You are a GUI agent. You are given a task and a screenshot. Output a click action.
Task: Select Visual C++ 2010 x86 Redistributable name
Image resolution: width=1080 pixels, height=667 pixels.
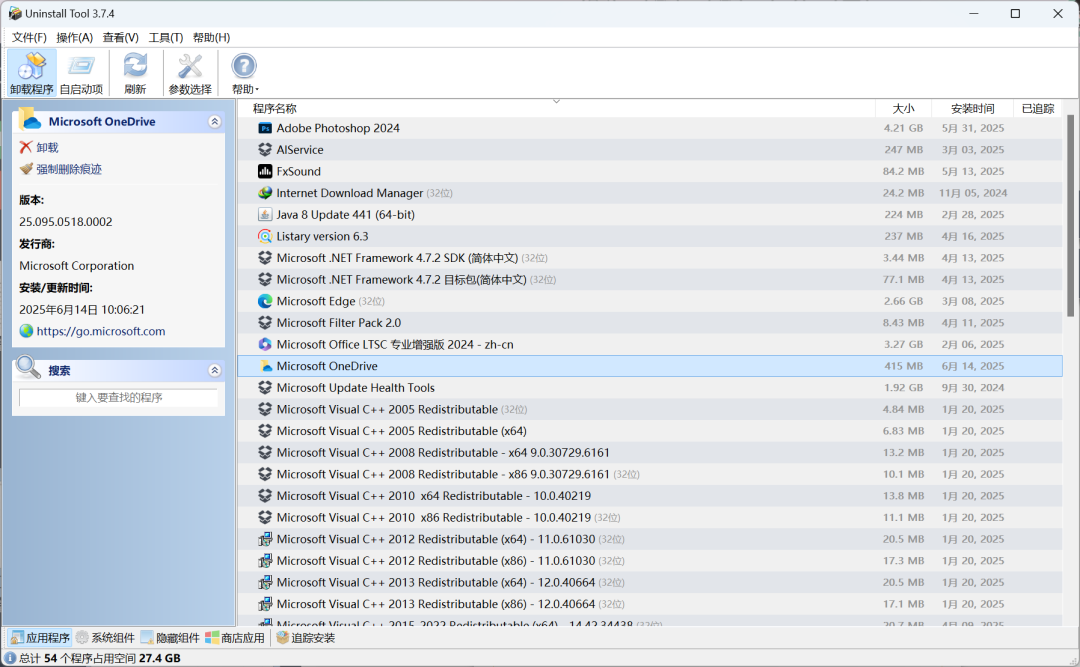434,517
